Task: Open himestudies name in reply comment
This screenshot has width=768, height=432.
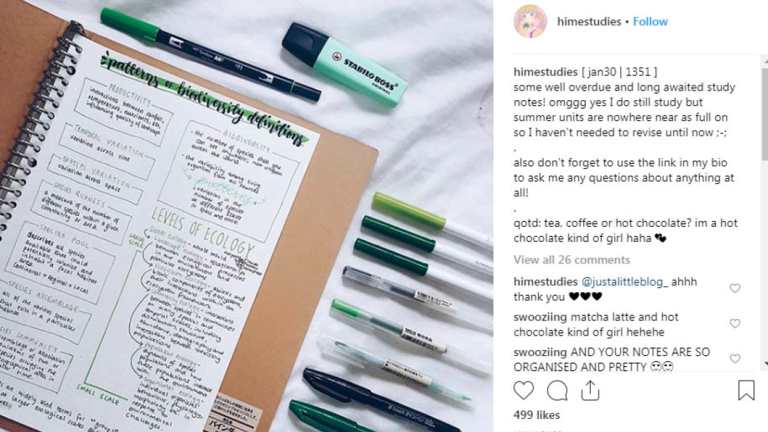Action: click(545, 282)
